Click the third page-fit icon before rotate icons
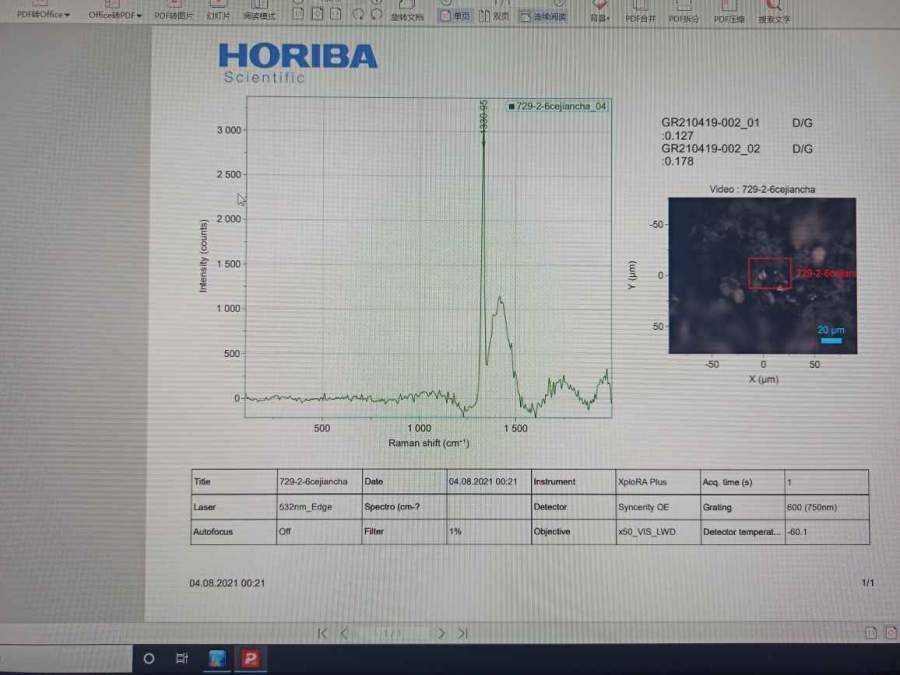 coord(336,13)
